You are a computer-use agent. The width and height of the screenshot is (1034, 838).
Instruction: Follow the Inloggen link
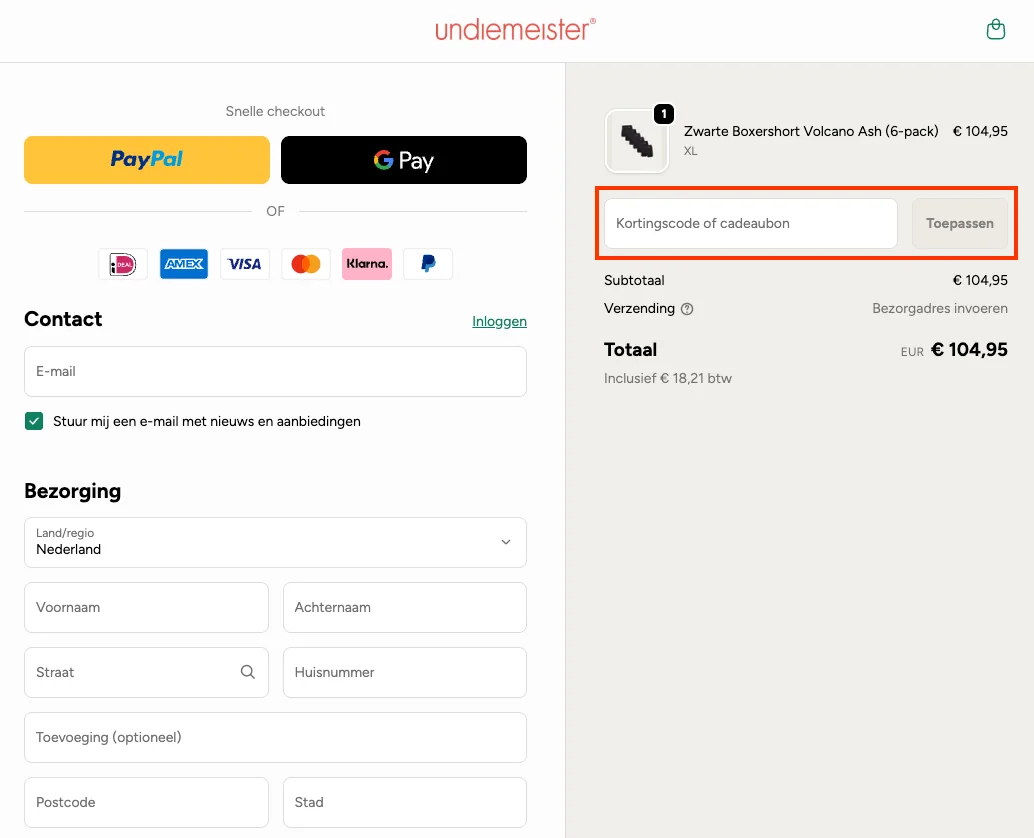499,321
